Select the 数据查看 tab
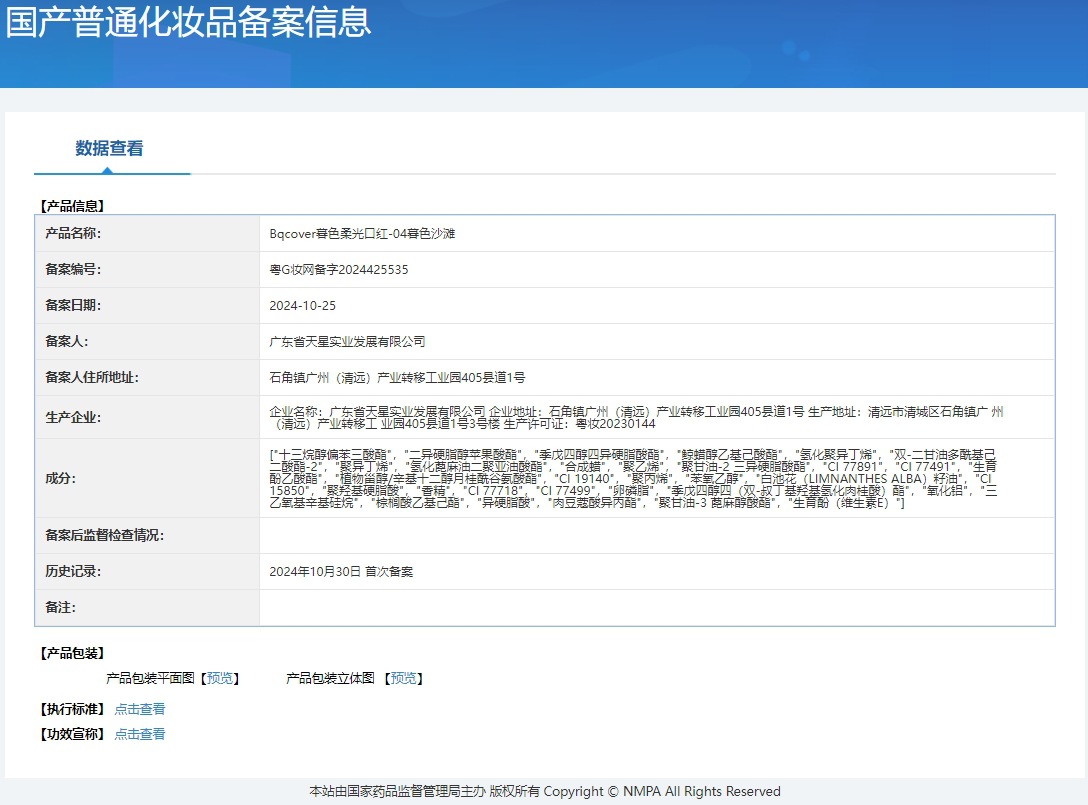The image size is (1088, 805). 110,149
